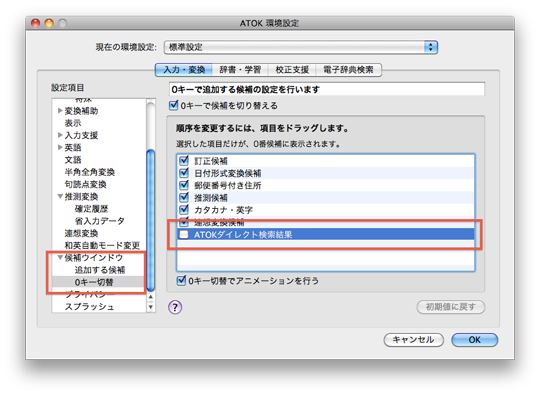This screenshot has width=540, height=395.
Task: Select 0キー切替 in the settings tree
Action: pyautogui.click(x=94, y=282)
